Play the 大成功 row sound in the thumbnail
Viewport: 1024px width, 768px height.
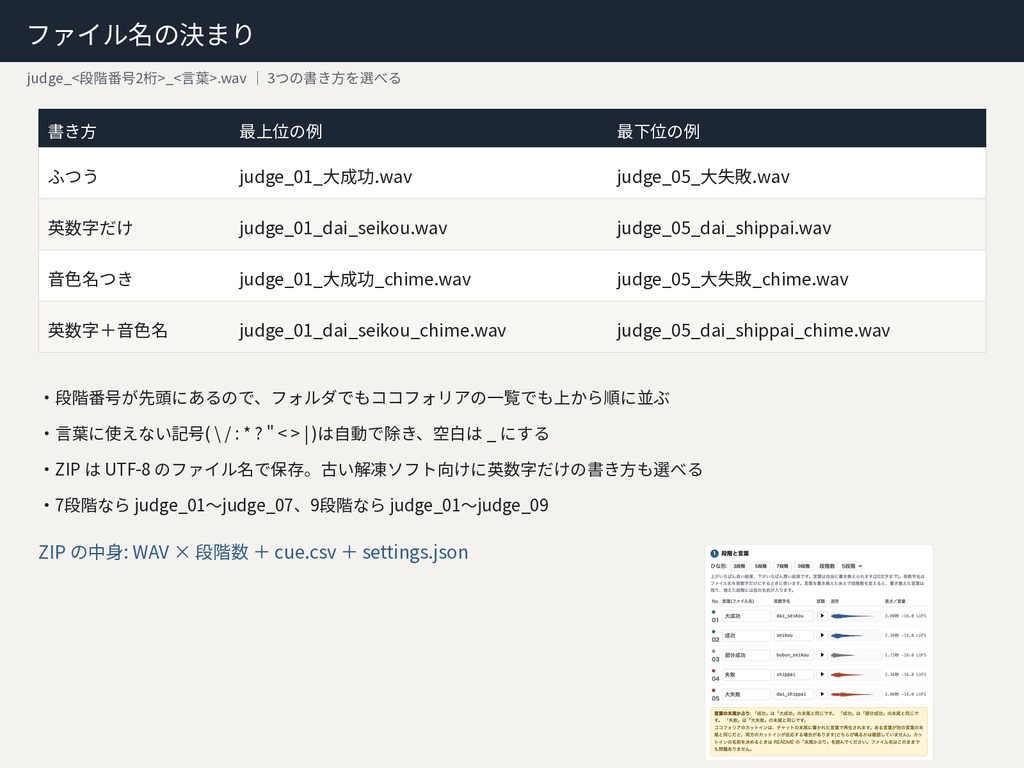coord(822,616)
